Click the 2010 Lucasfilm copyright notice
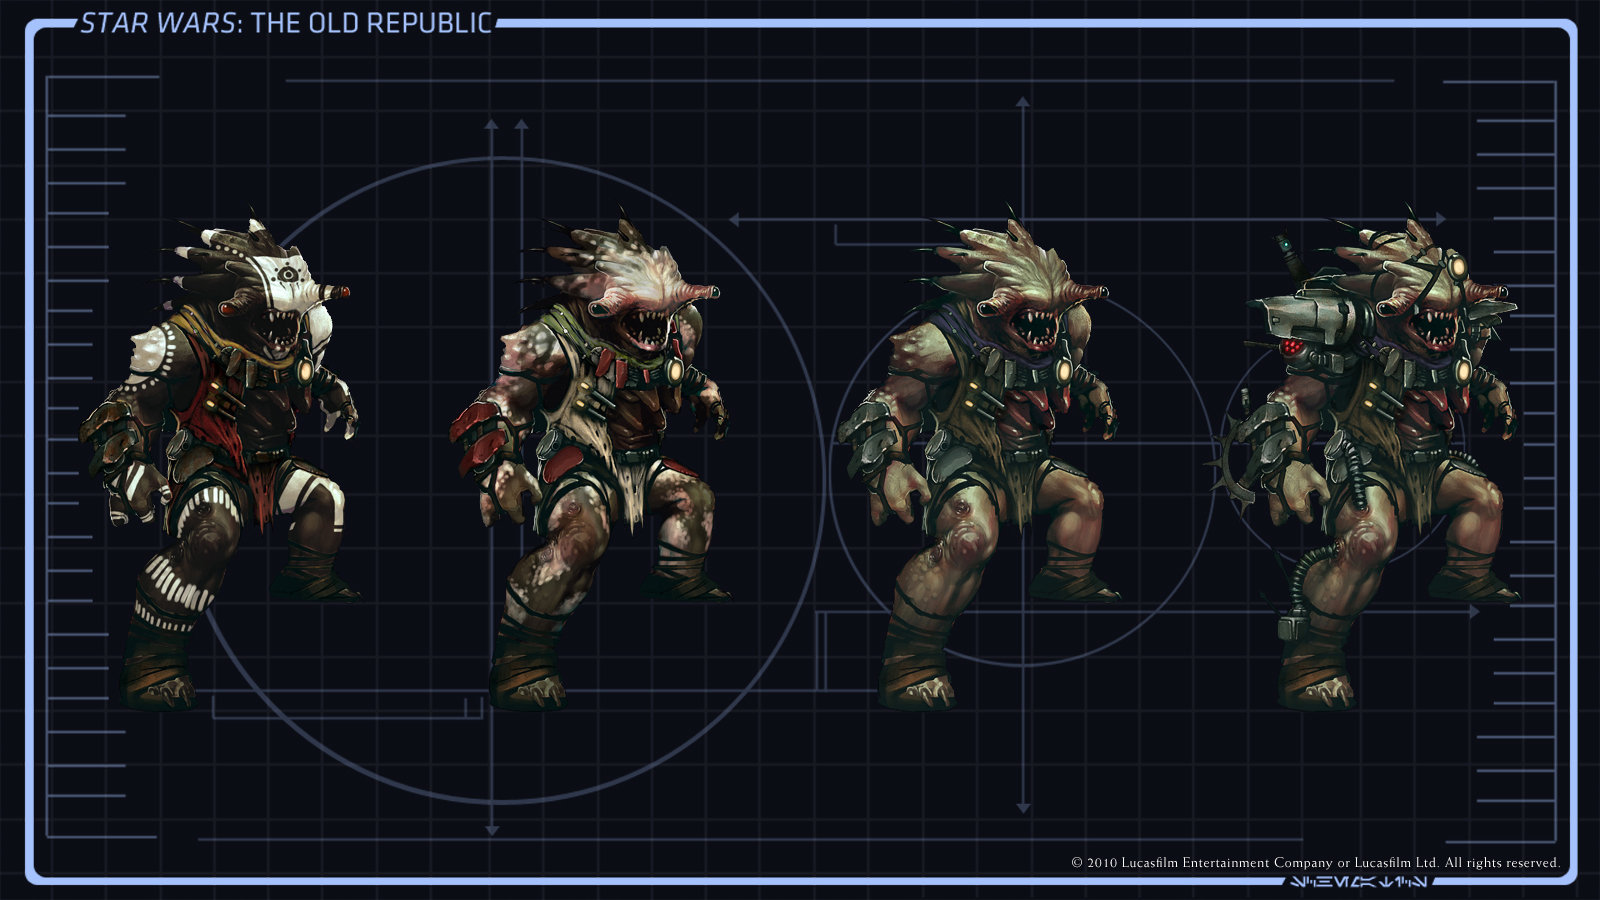 pyautogui.click(x=1315, y=862)
